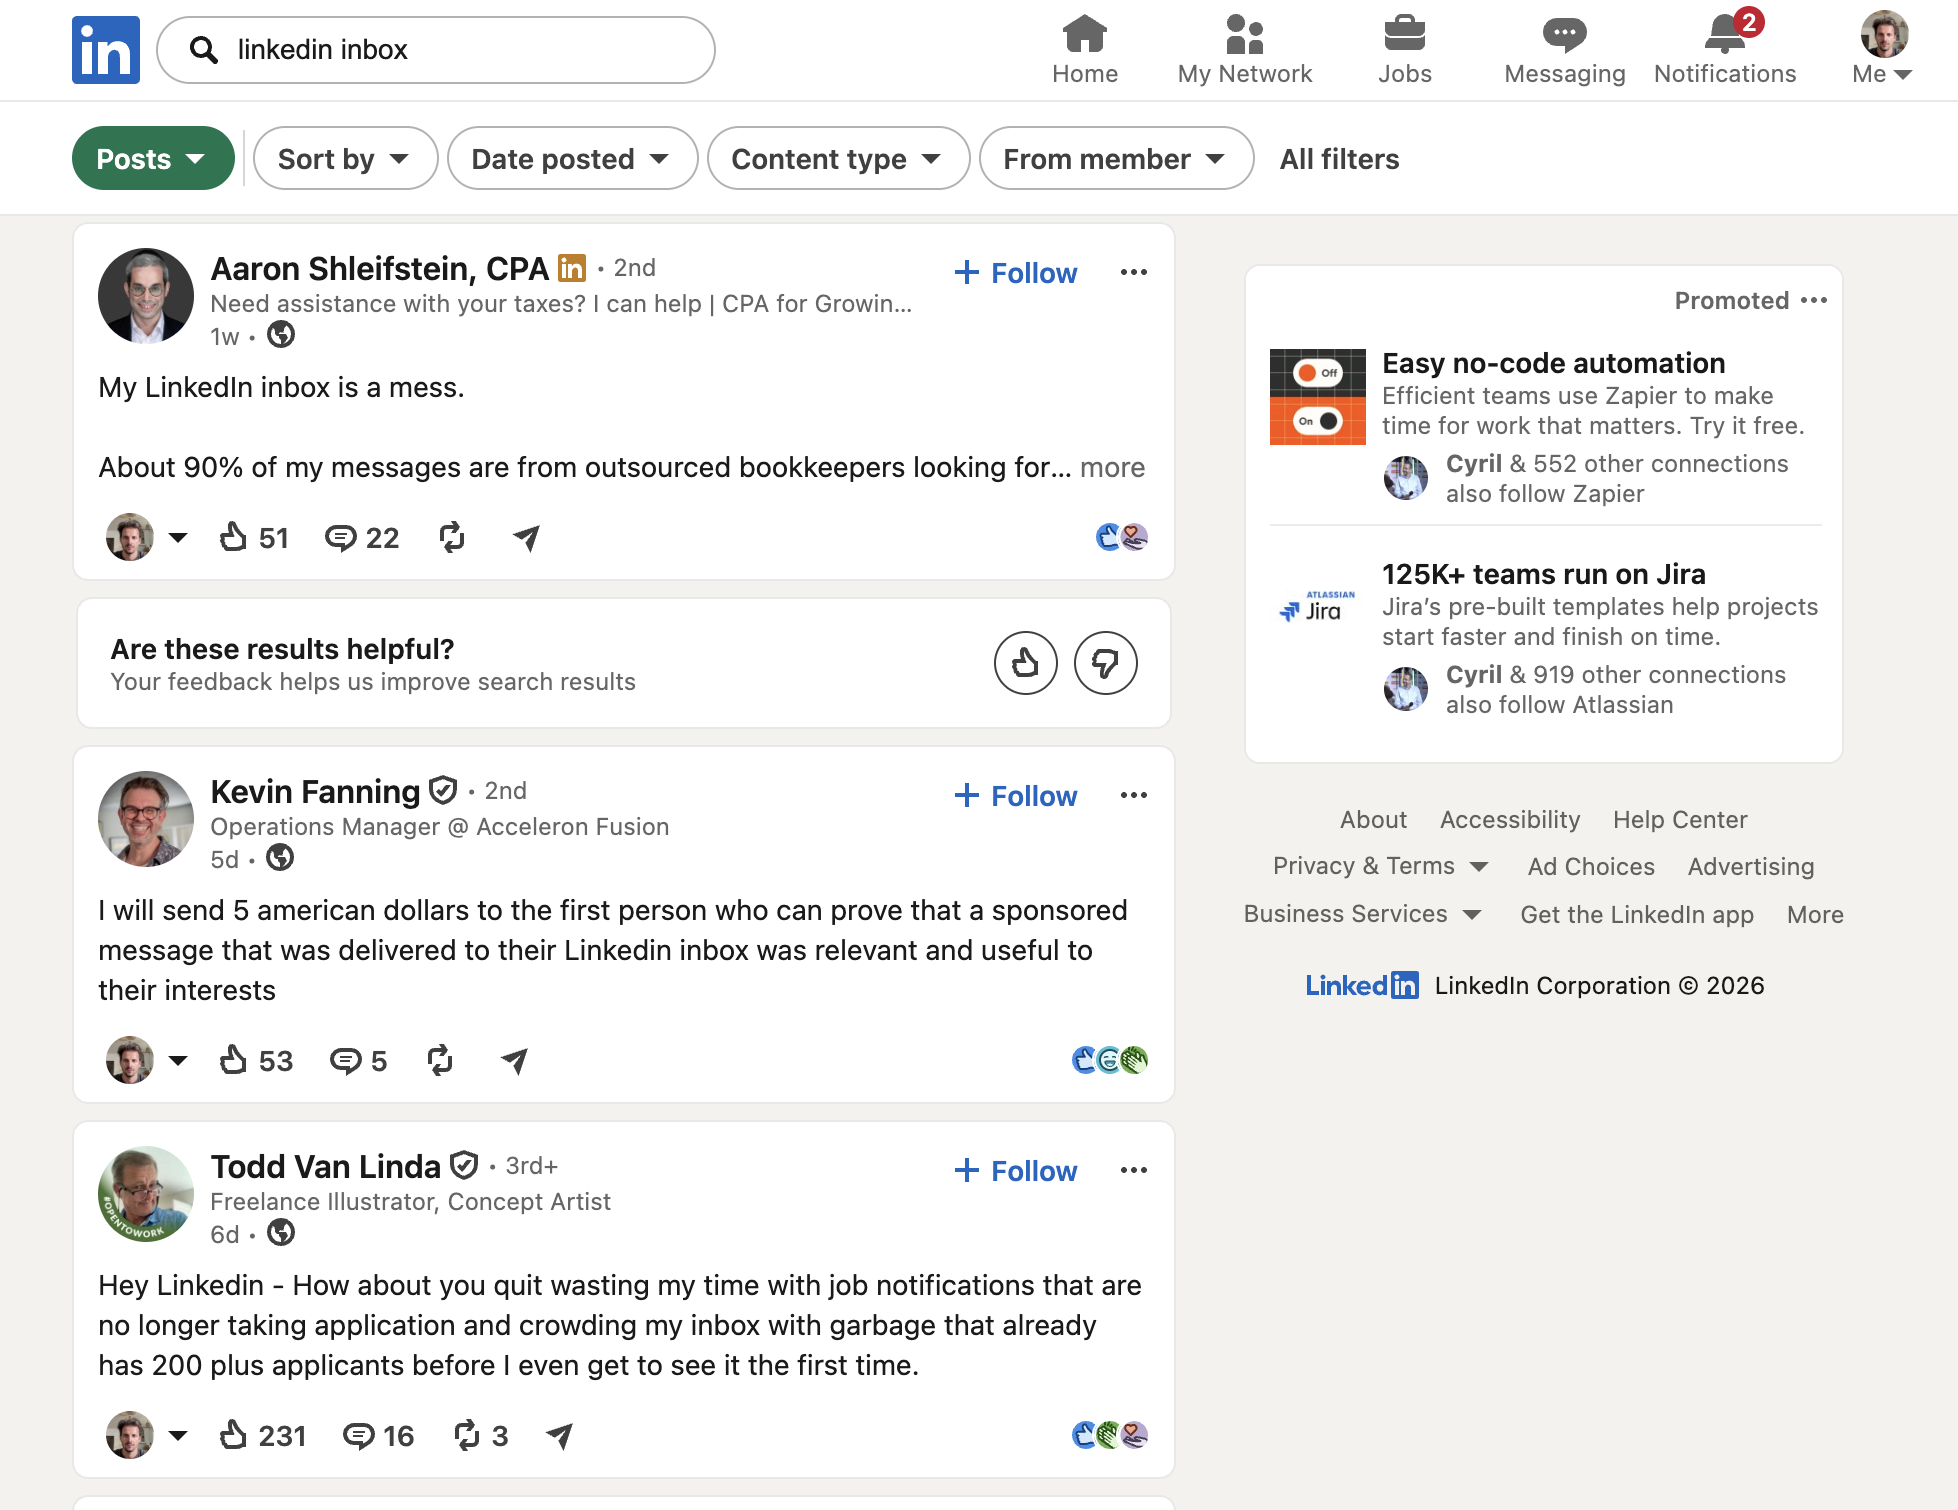Viewport: 1958px width, 1510px height.
Task: Like Todd Van Linda's post
Action: click(x=262, y=1436)
